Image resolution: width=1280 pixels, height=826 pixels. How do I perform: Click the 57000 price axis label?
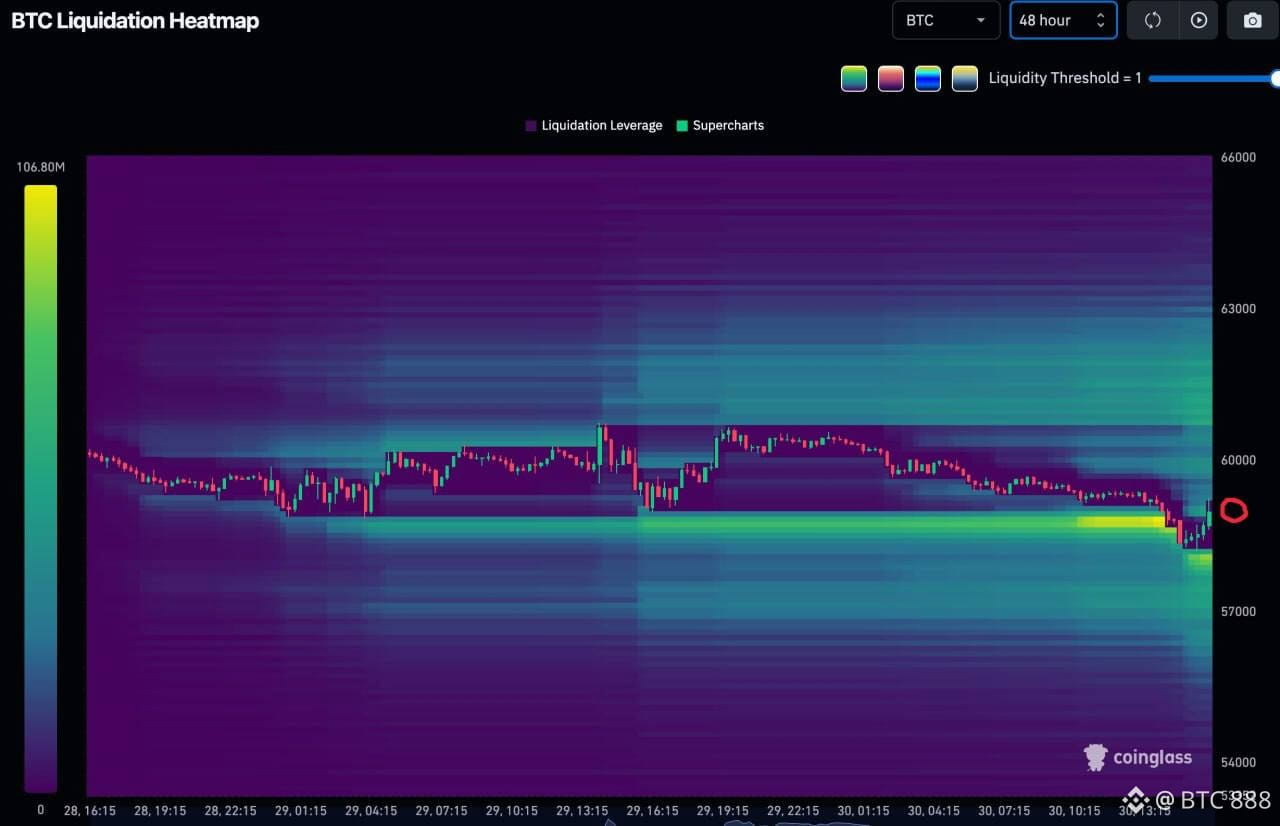[1238, 611]
